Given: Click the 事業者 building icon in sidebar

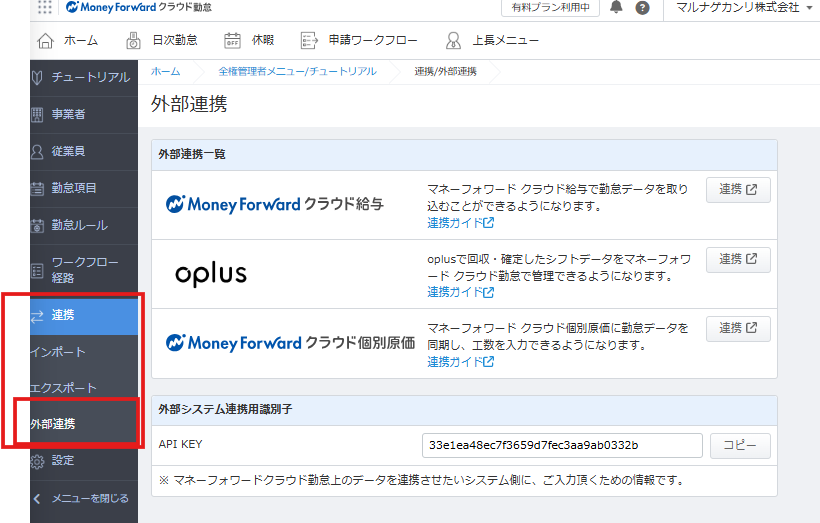Looking at the screenshot, I should 38,114.
